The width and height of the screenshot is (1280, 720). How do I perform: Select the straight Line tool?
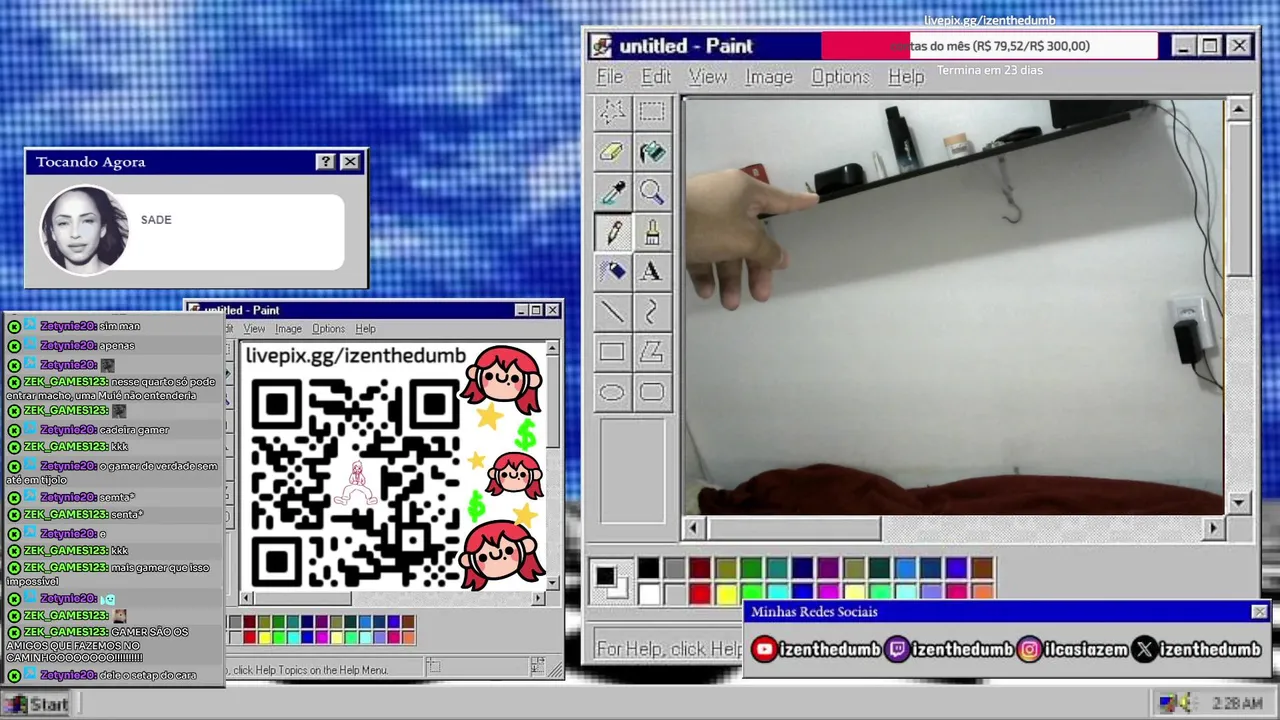pyautogui.click(x=612, y=312)
